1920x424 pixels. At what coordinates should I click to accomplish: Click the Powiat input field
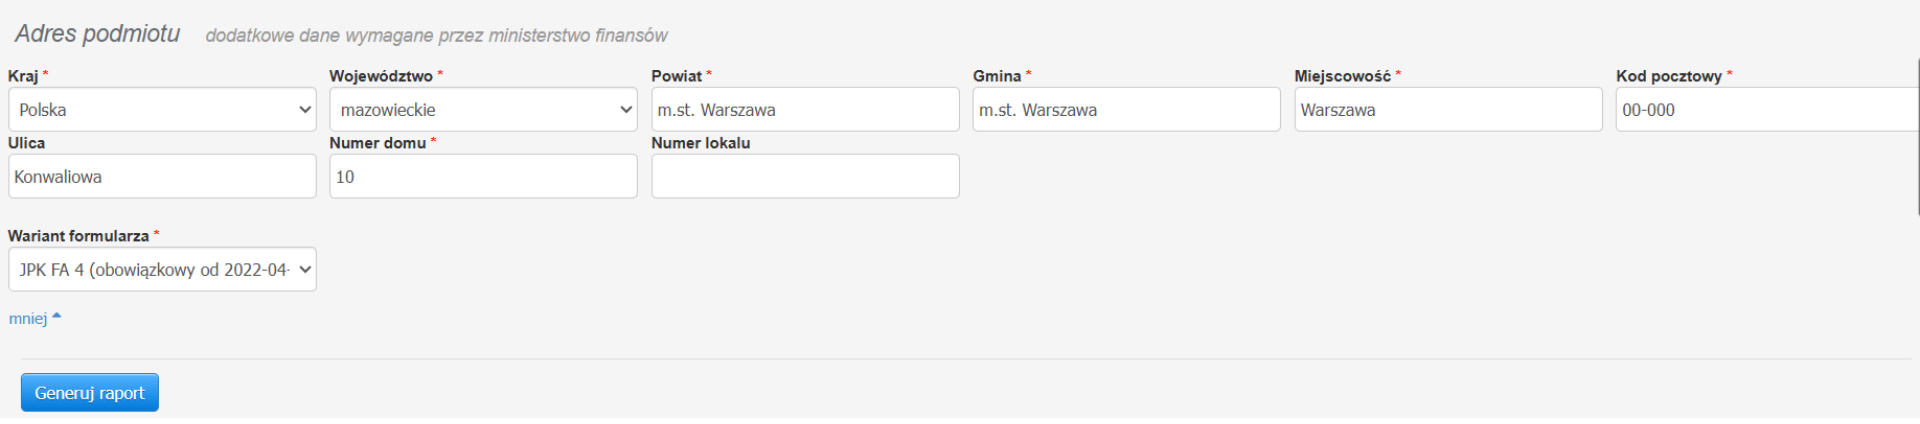point(805,110)
